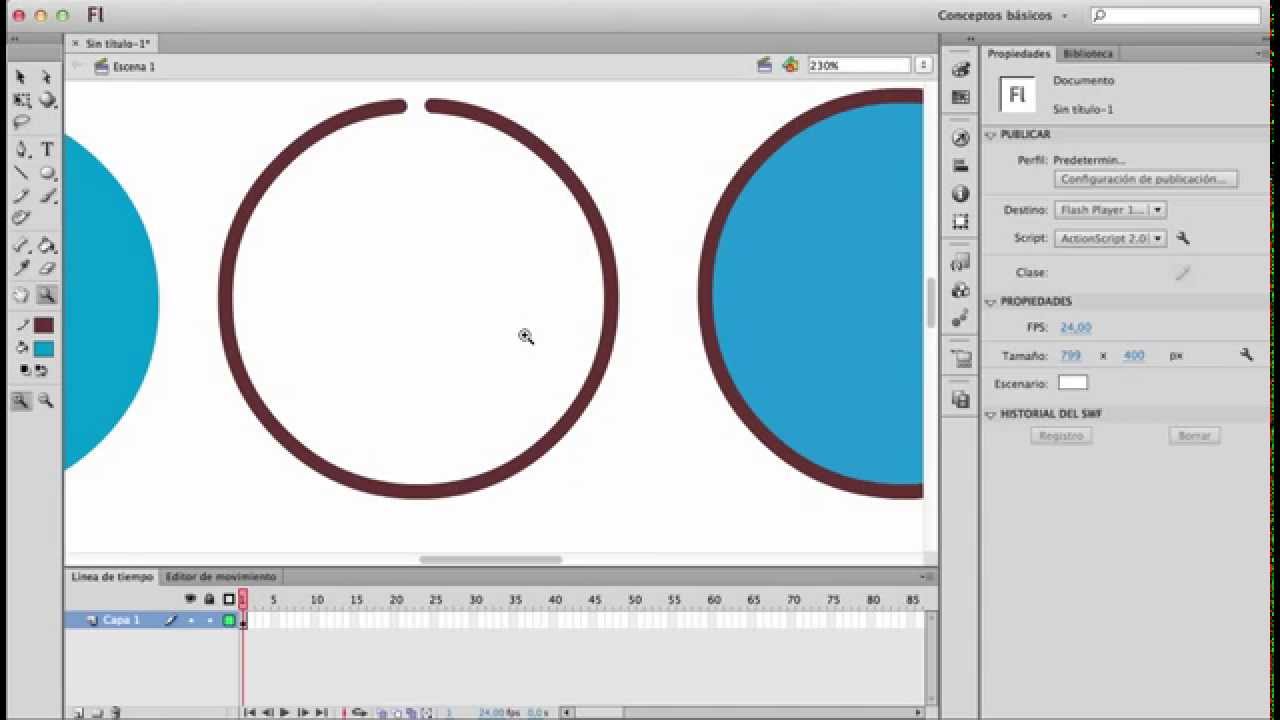Image resolution: width=1280 pixels, height=720 pixels.
Task: Select the Eraser tool
Action: [x=46, y=268]
